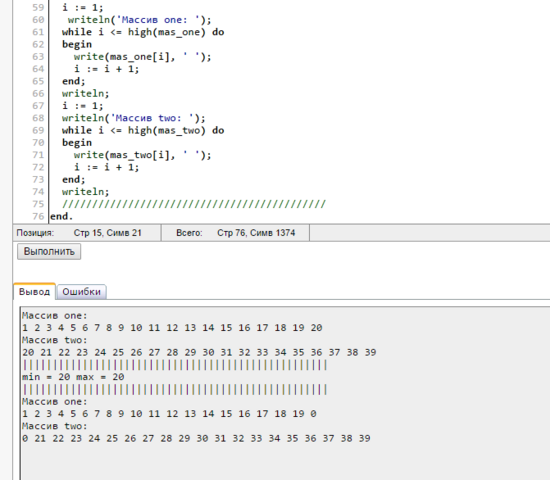
Task: Click the 'Всего:' status label
Action: [189, 233]
